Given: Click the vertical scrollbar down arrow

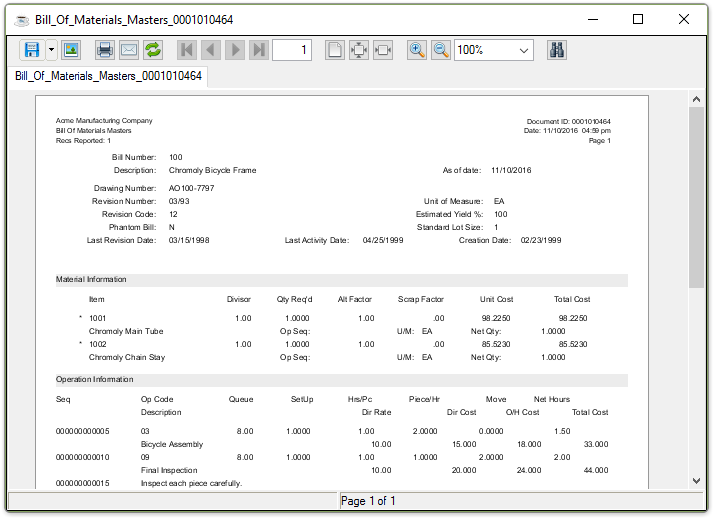Looking at the screenshot, I should 696,480.
